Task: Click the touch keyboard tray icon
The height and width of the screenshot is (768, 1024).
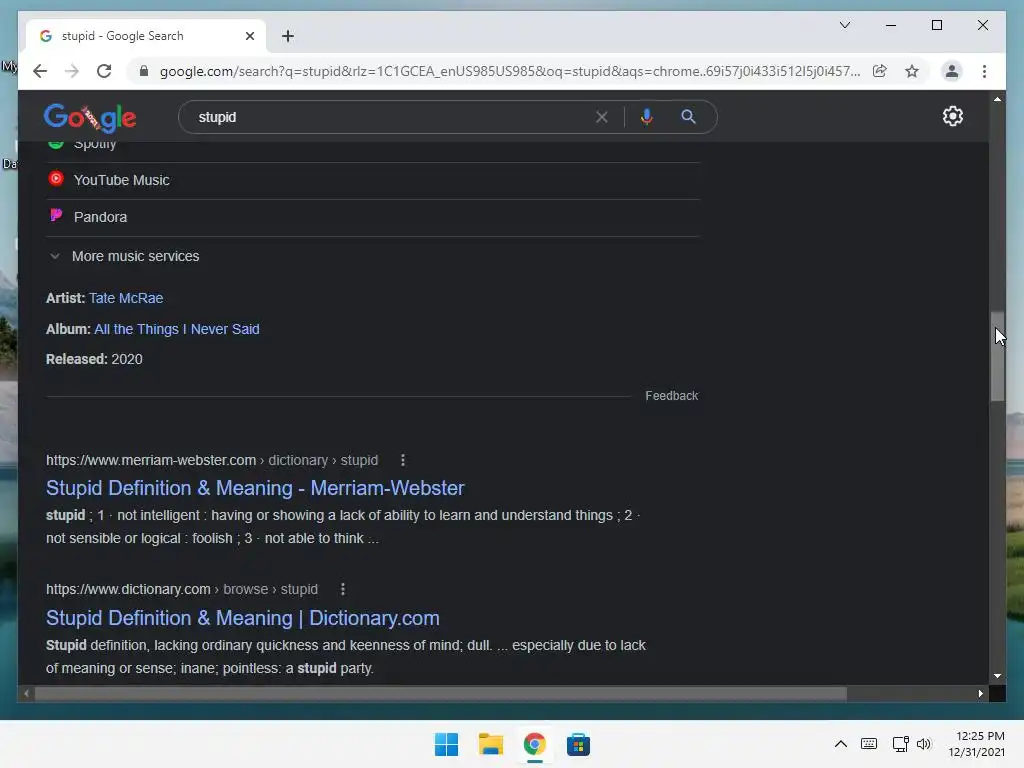Action: [869, 744]
